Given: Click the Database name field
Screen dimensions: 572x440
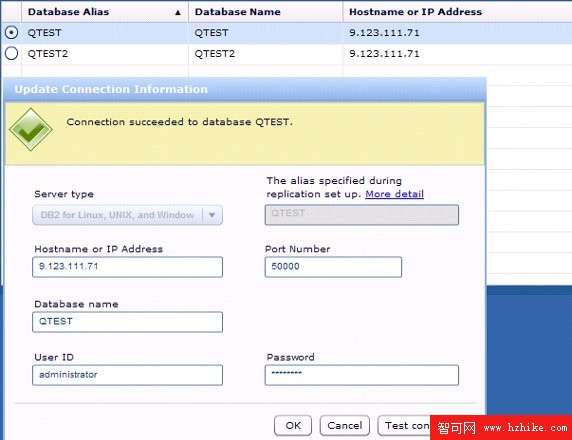Looking at the screenshot, I should (x=127, y=322).
